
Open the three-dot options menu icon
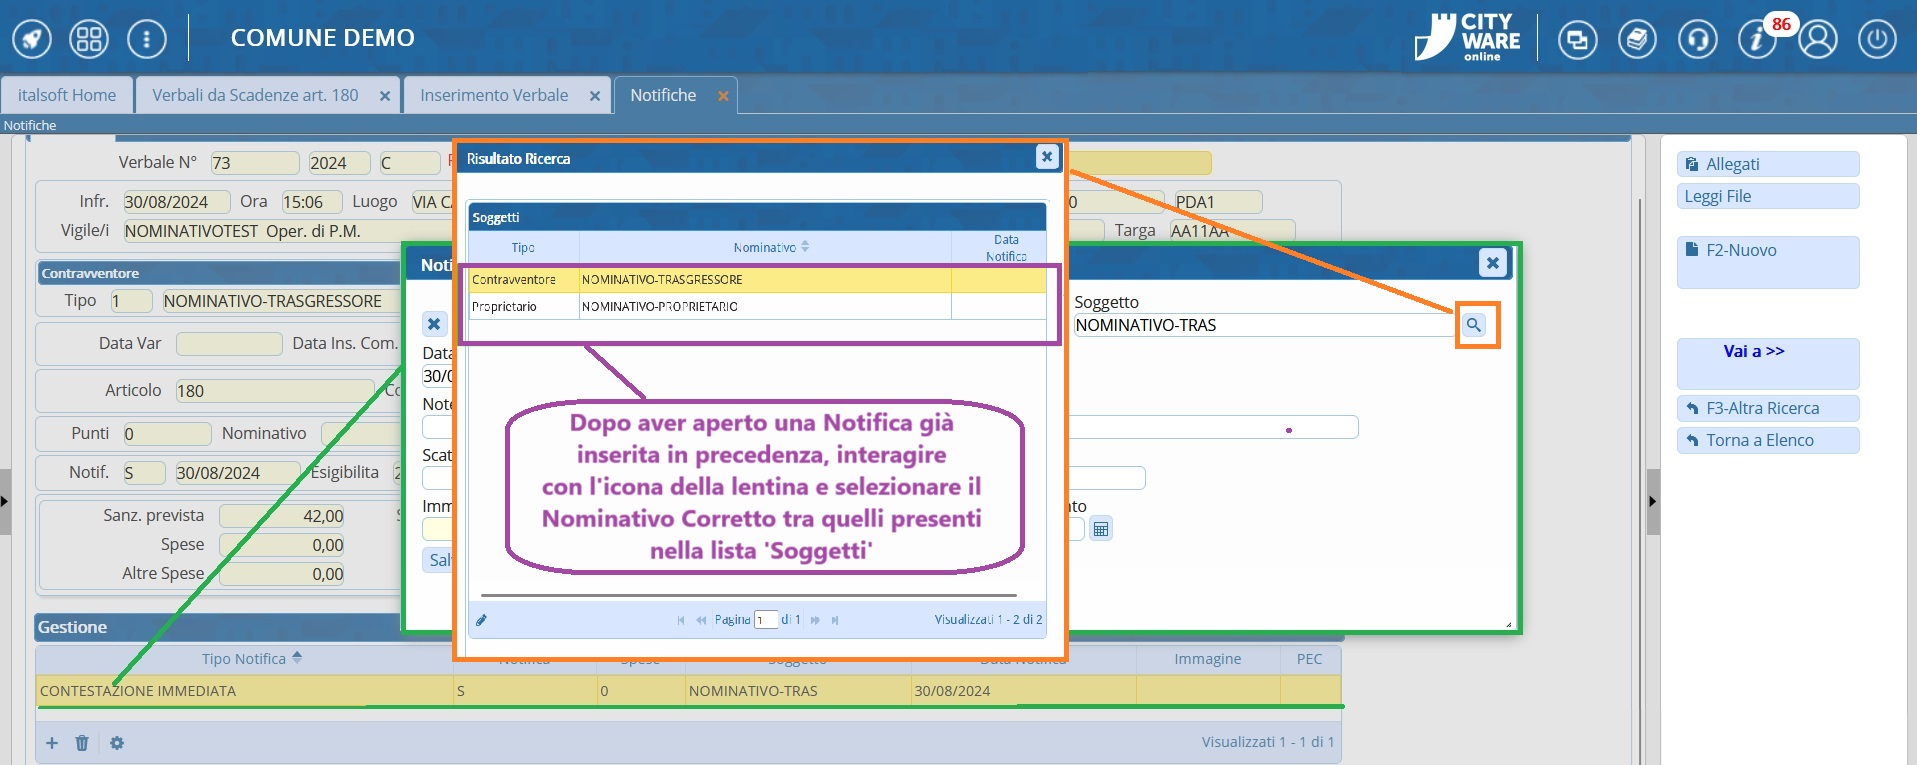tap(147, 40)
